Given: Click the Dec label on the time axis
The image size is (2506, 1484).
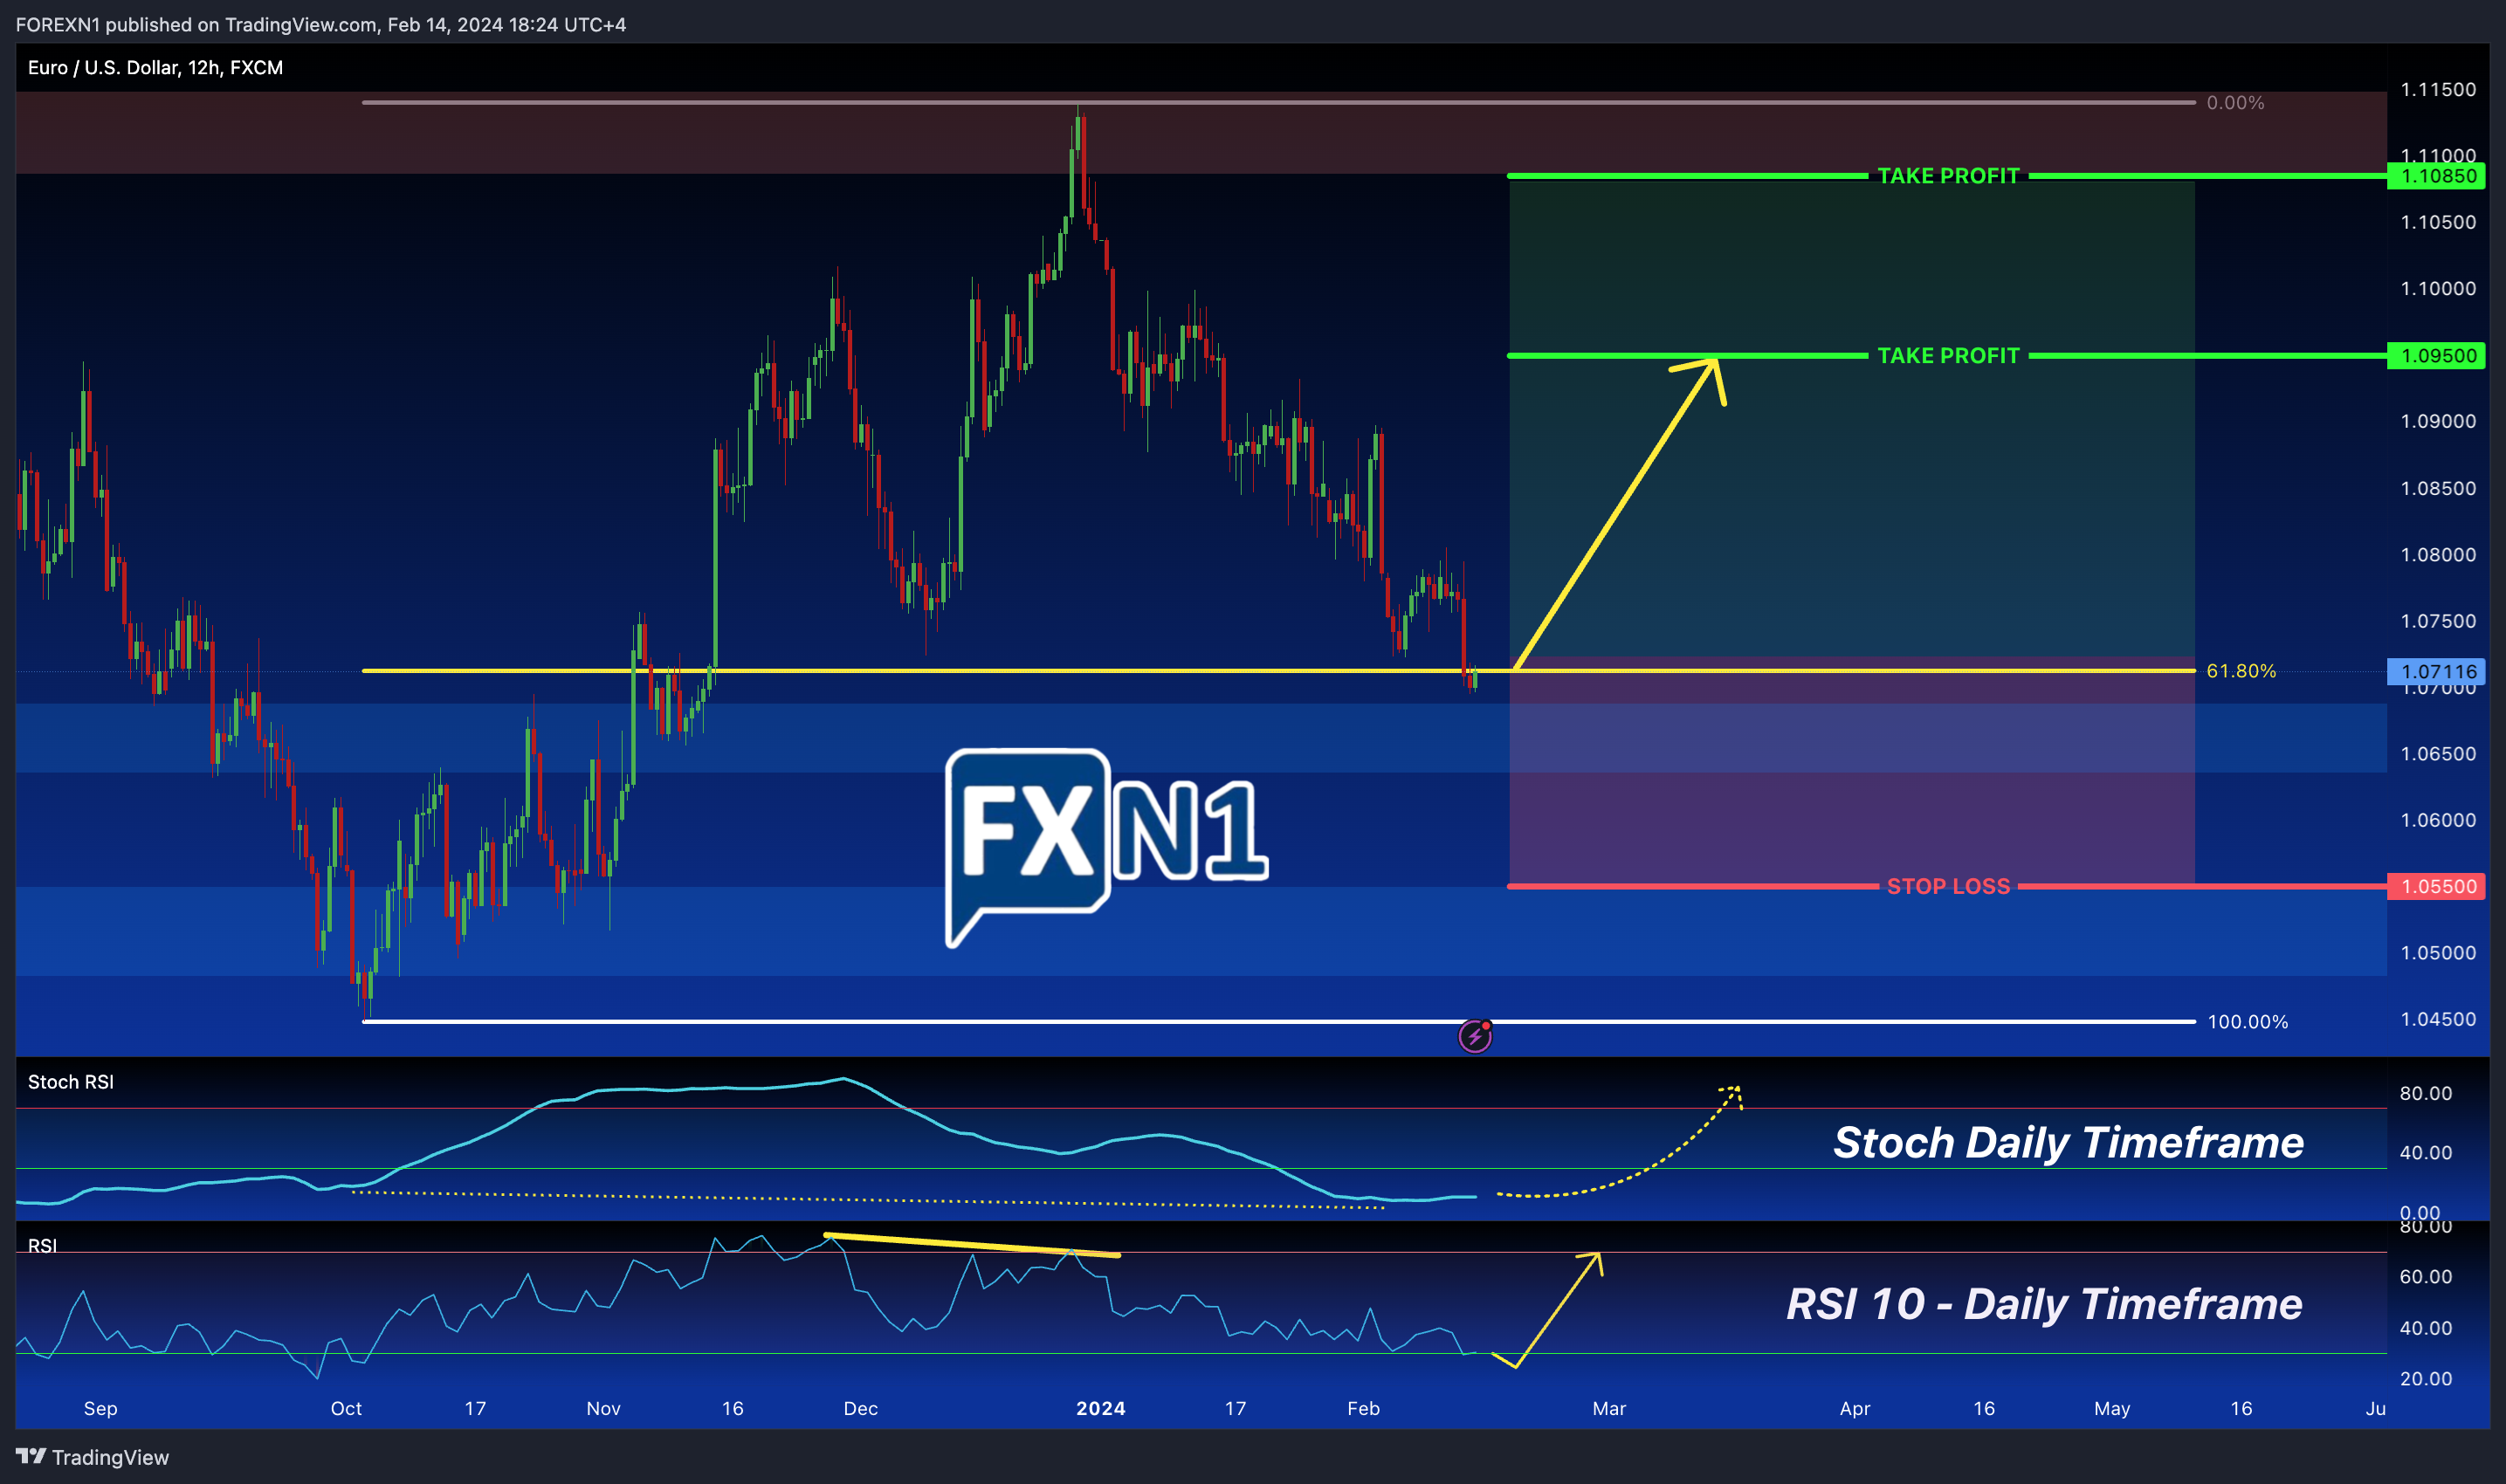Looking at the screenshot, I should (x=860, y=1408).
